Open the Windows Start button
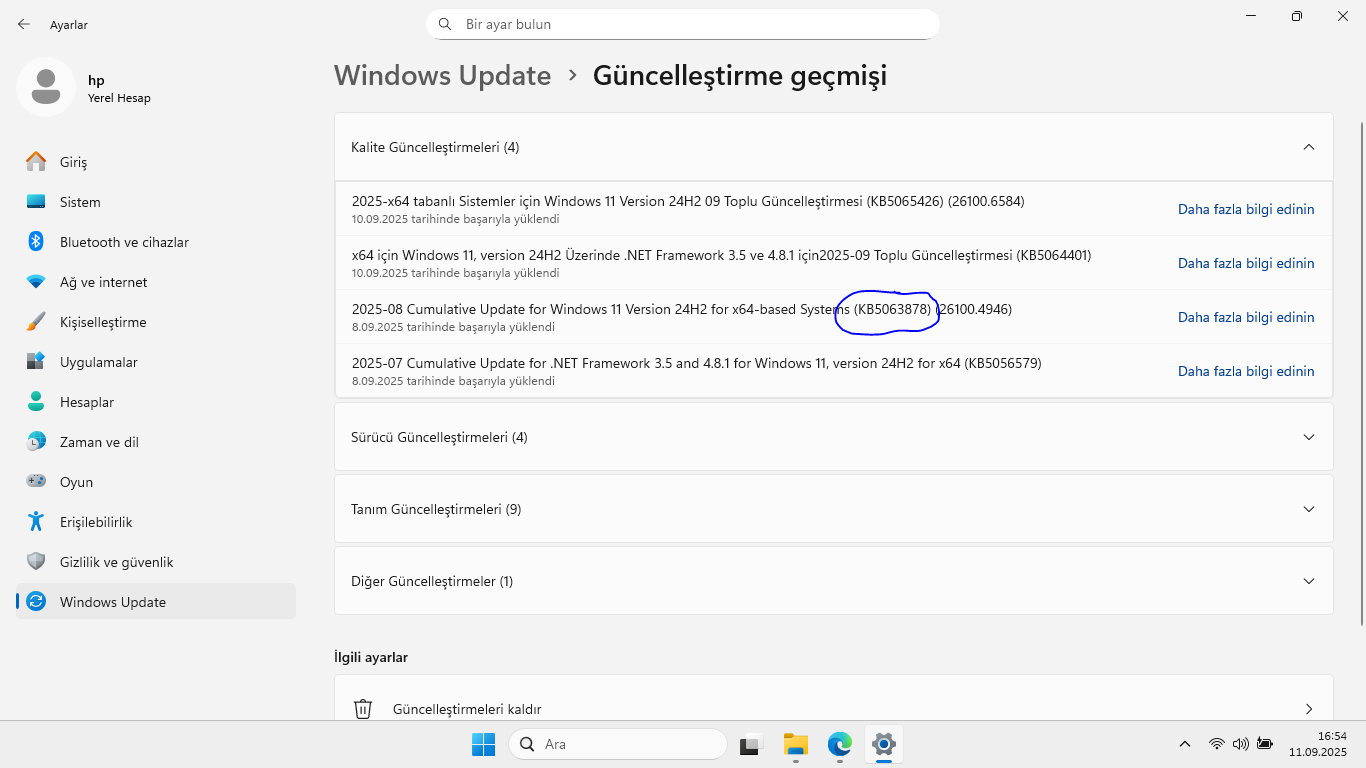The height and width of the screenshot is (768, 1366). (483, 744)
